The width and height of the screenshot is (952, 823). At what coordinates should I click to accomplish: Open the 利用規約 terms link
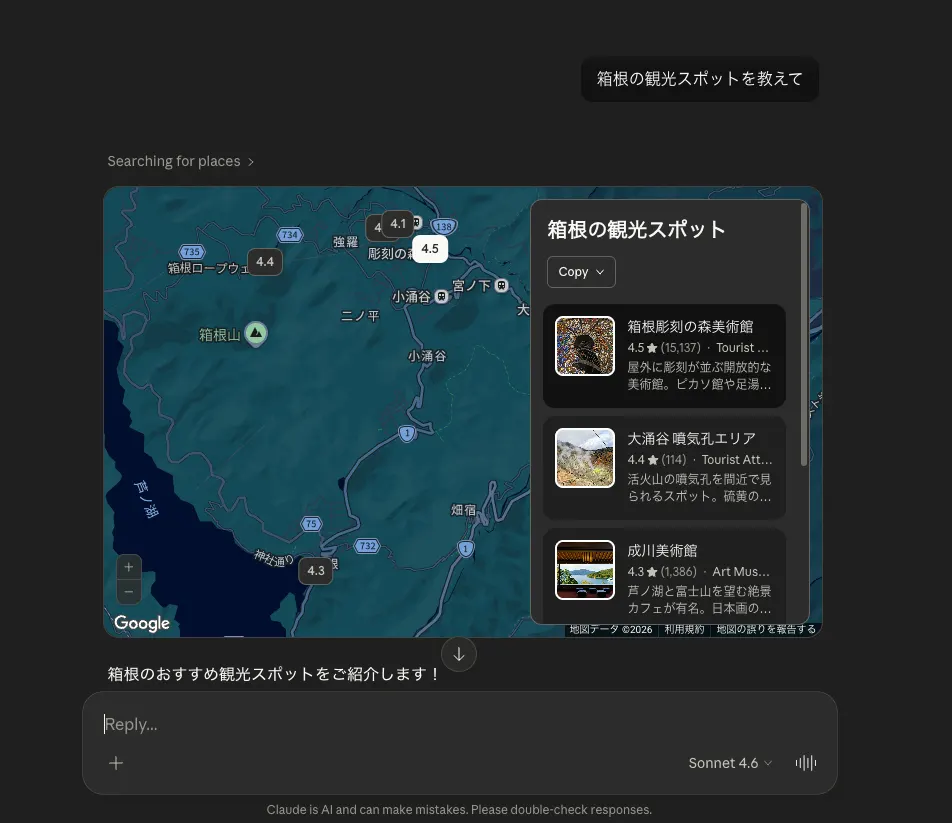(x=684, y=629)
